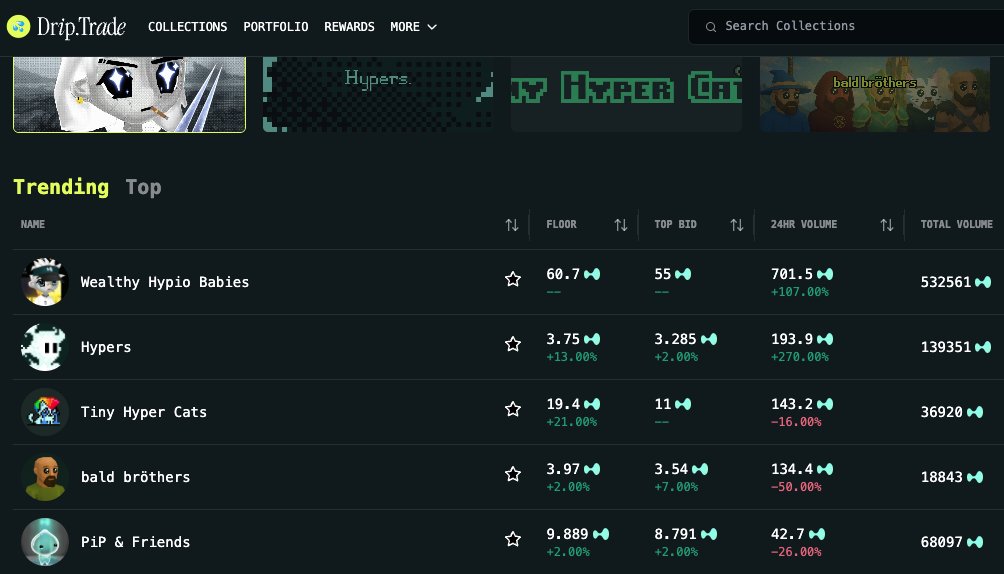Open the white-haired anime banner card
The width and height of the screenshot is (1004, 574).
pos(129,94)
